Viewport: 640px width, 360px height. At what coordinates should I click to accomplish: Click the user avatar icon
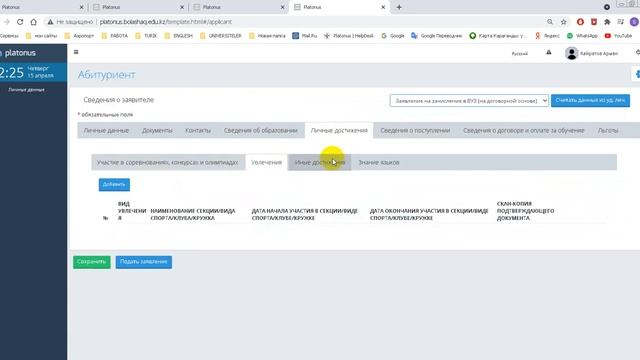[x=571, y=53]
